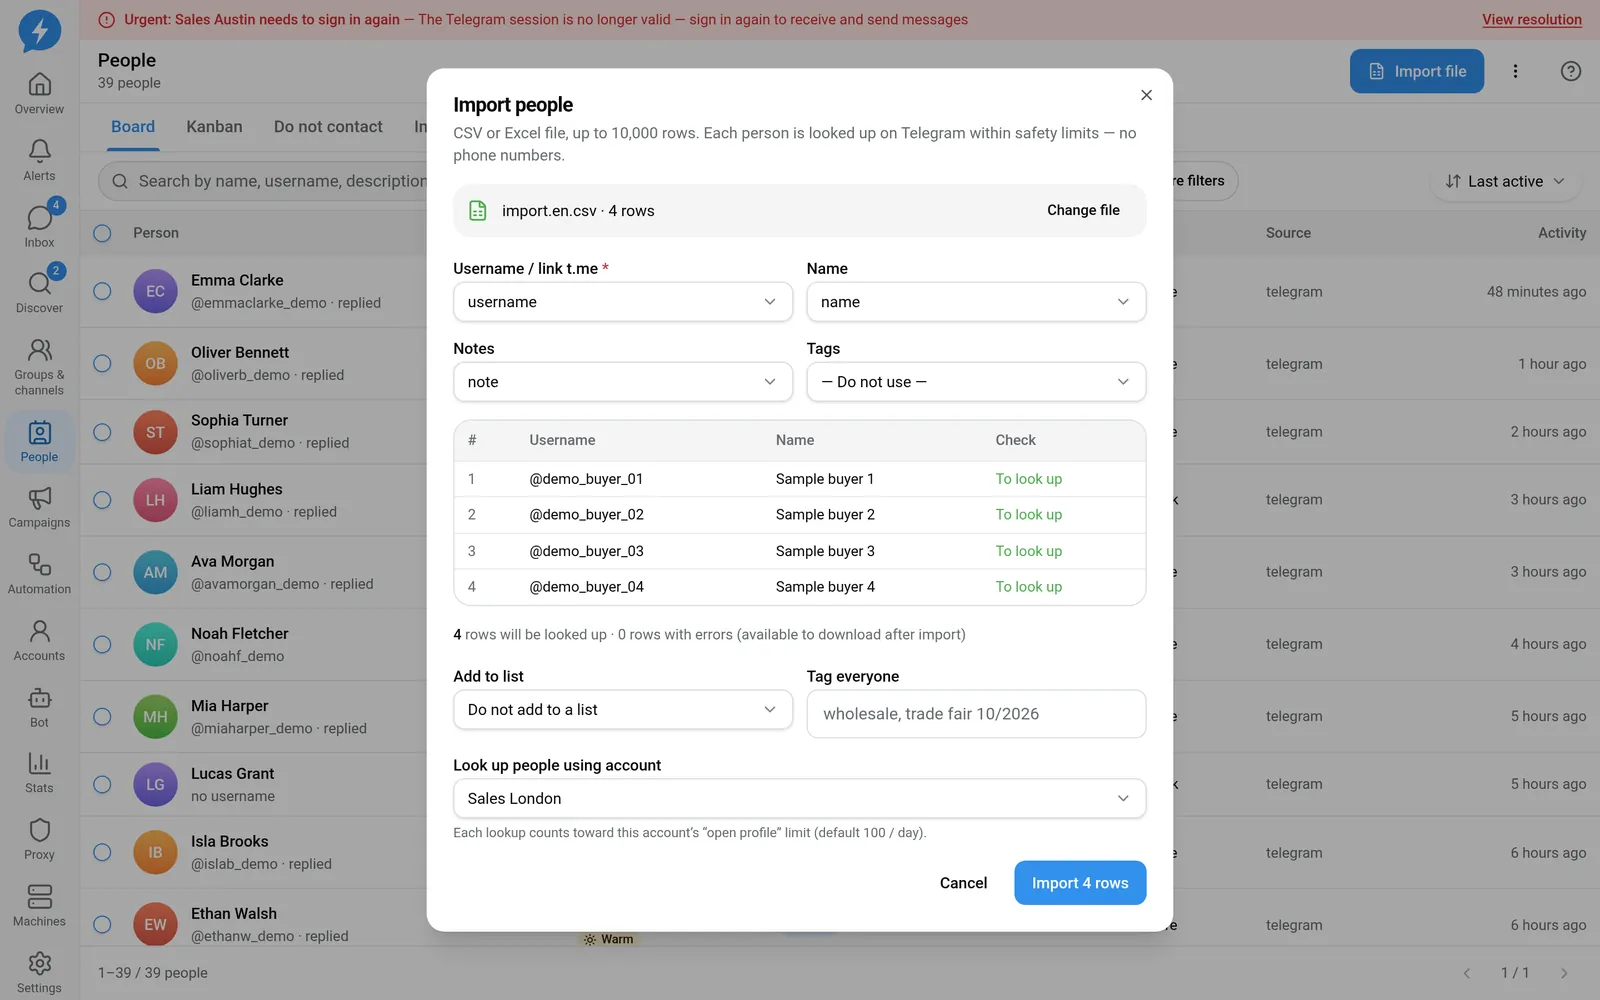Screen dimensions: 1600x1000
Task: Click the filters button
Action: [1204, 181]
